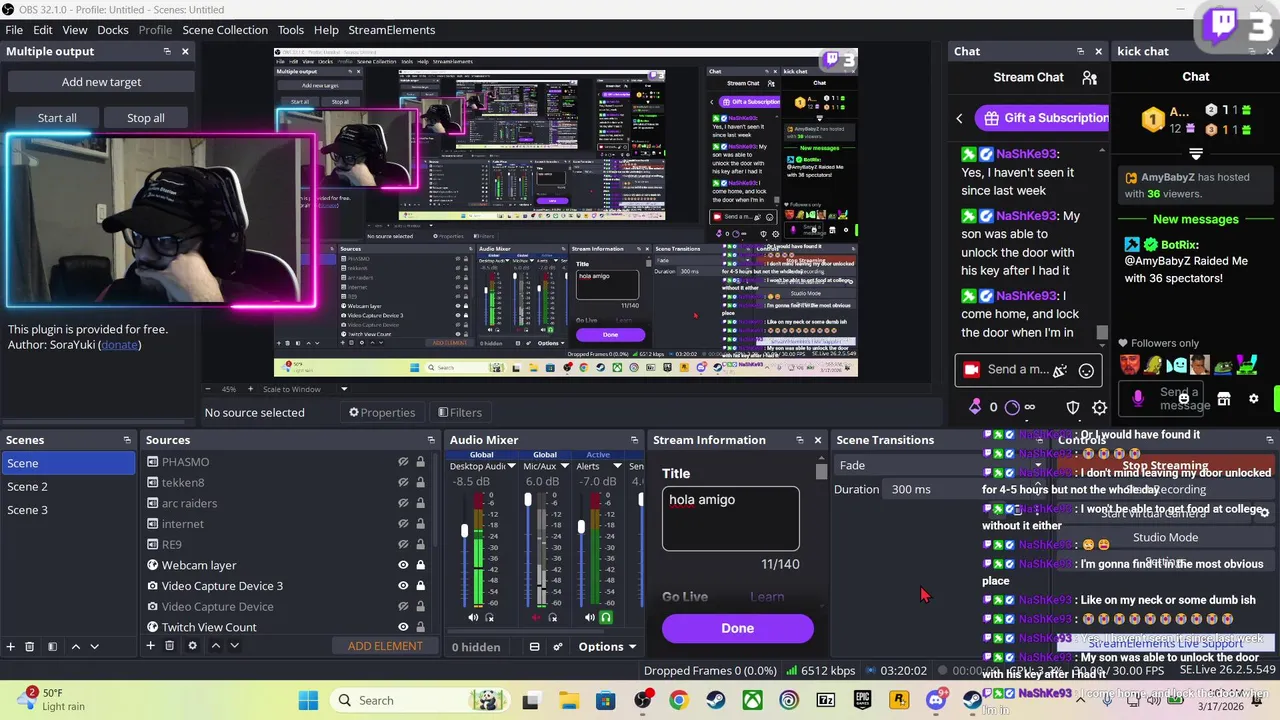This screenshot has width=1280, height=720.
Task: Open source properties gear in Sources toolbar
Action: [193, 646]
